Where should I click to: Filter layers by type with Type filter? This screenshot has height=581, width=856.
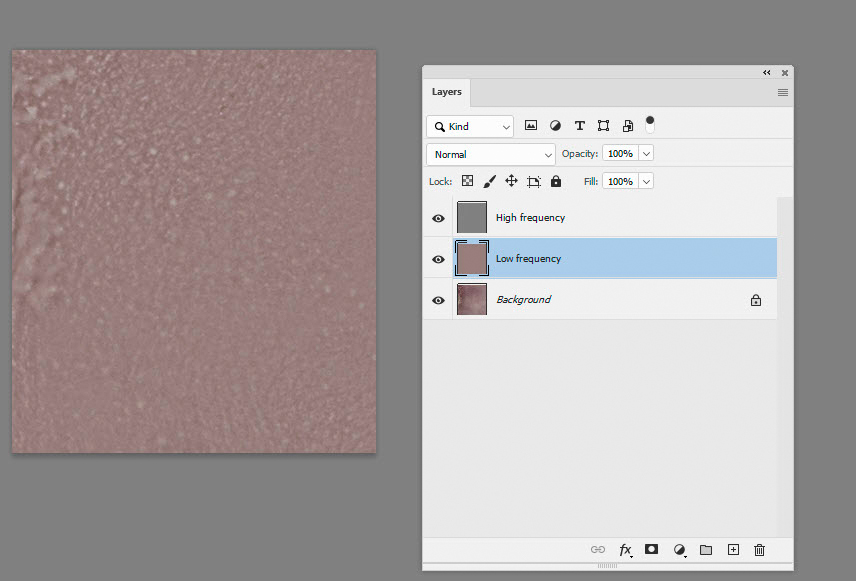tap(579, 125)
